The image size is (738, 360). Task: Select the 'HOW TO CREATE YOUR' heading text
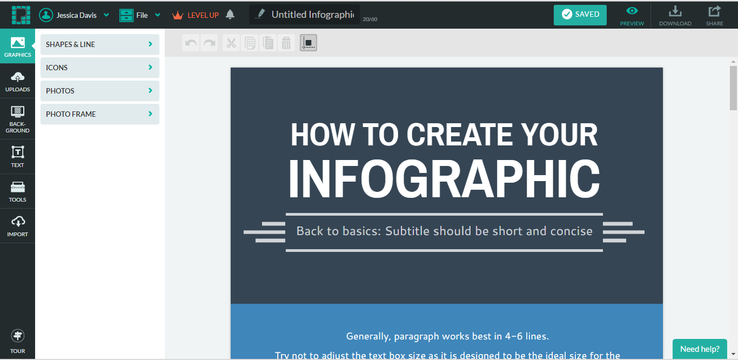(444, 135)
